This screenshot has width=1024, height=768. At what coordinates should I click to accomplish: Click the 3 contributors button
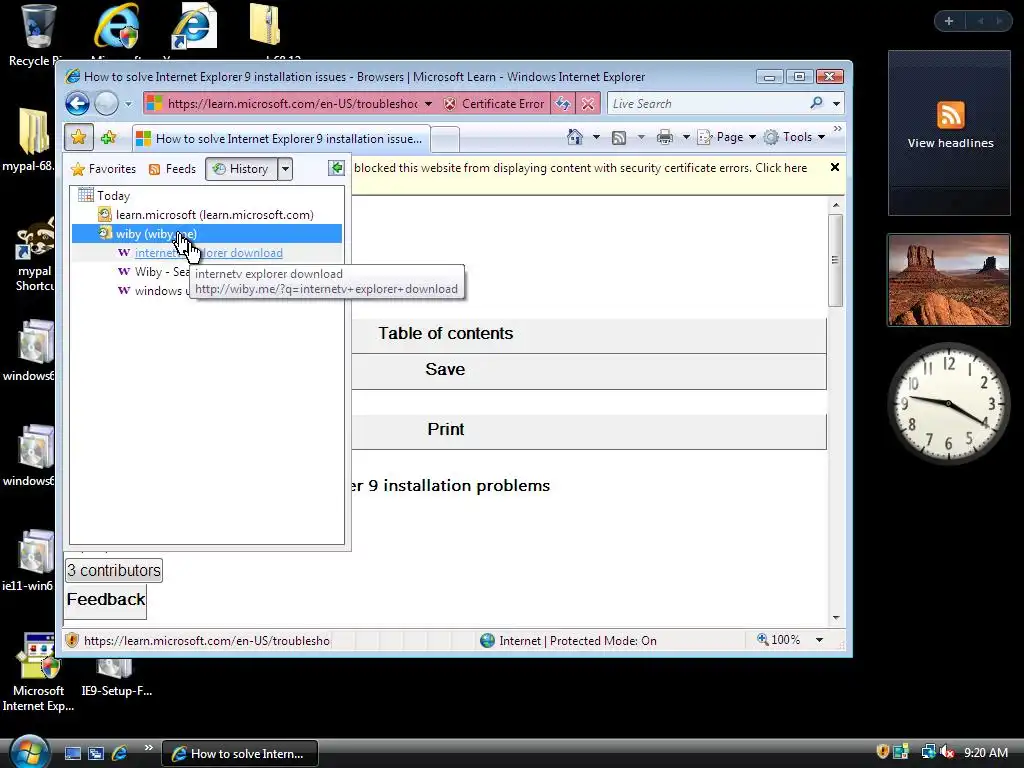coord(114,570)
